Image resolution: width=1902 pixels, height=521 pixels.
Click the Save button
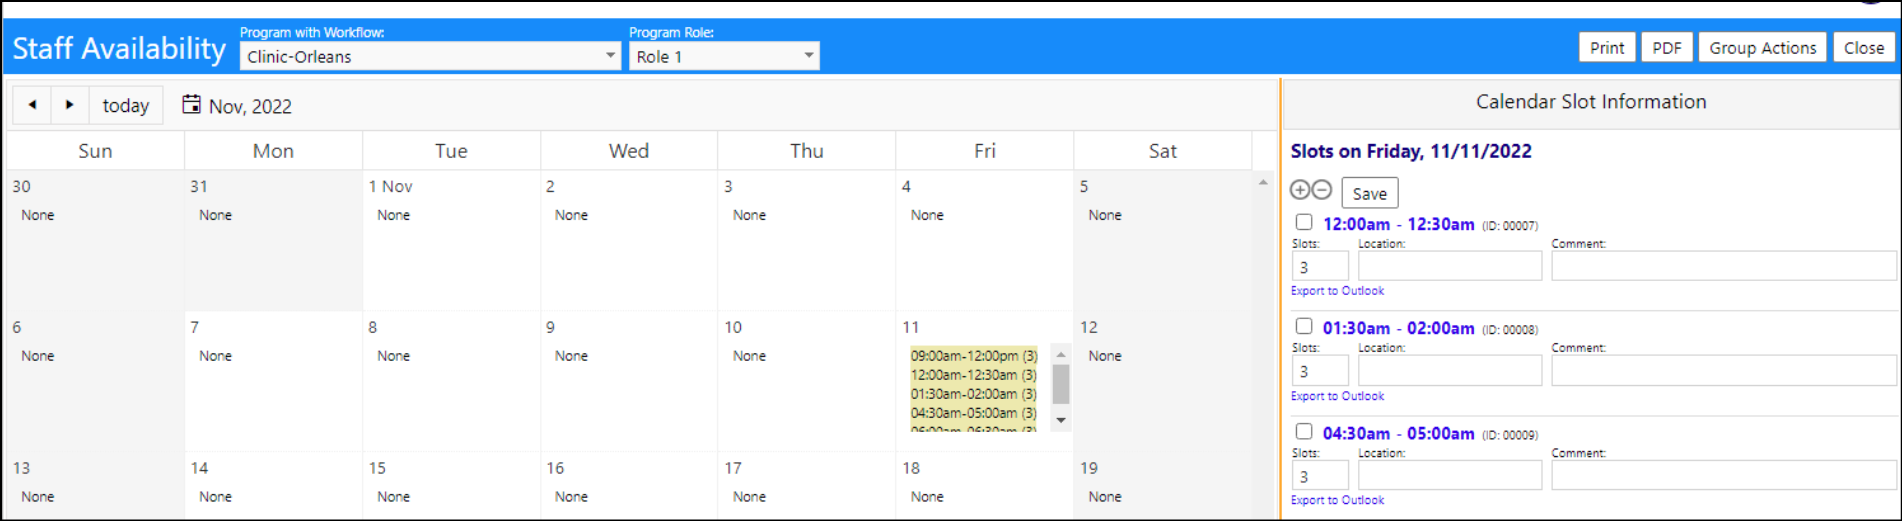point(1369,193)
